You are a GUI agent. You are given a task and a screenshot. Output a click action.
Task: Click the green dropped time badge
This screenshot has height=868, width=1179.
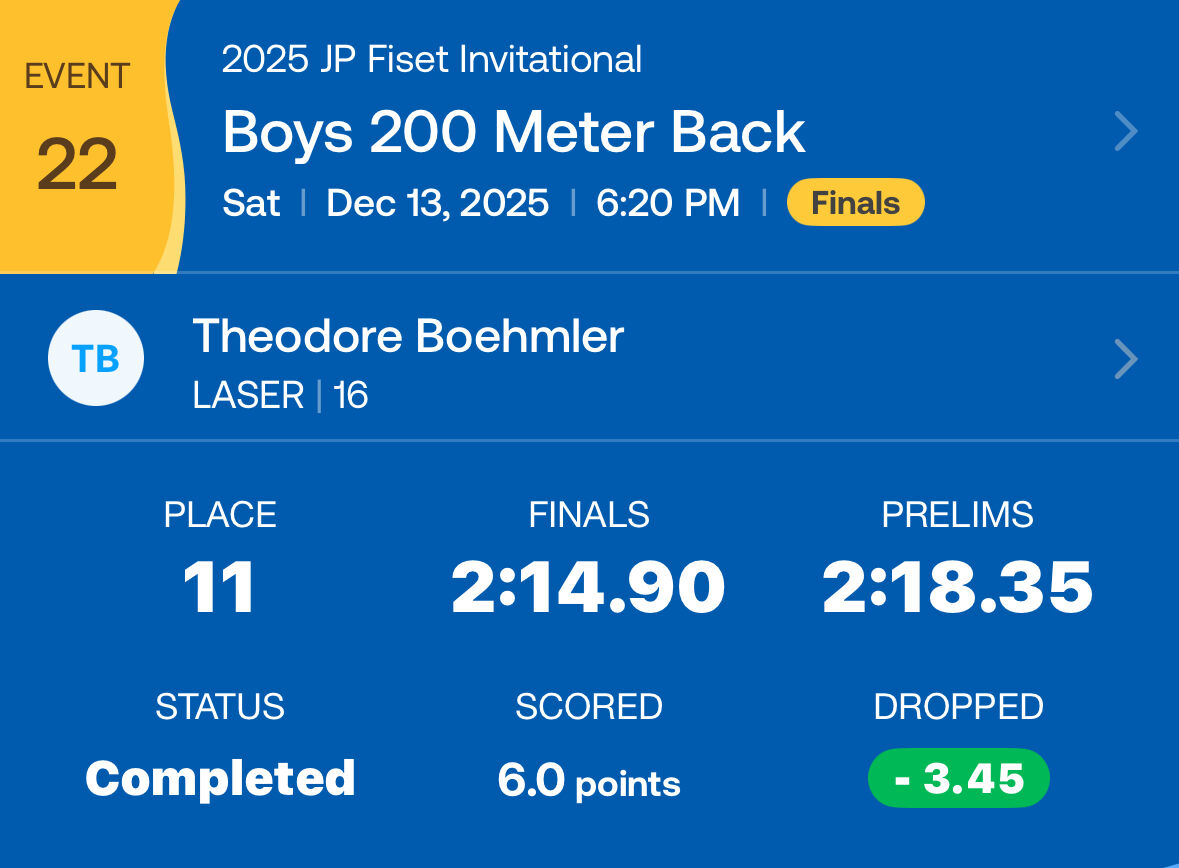tap(959, 778)
